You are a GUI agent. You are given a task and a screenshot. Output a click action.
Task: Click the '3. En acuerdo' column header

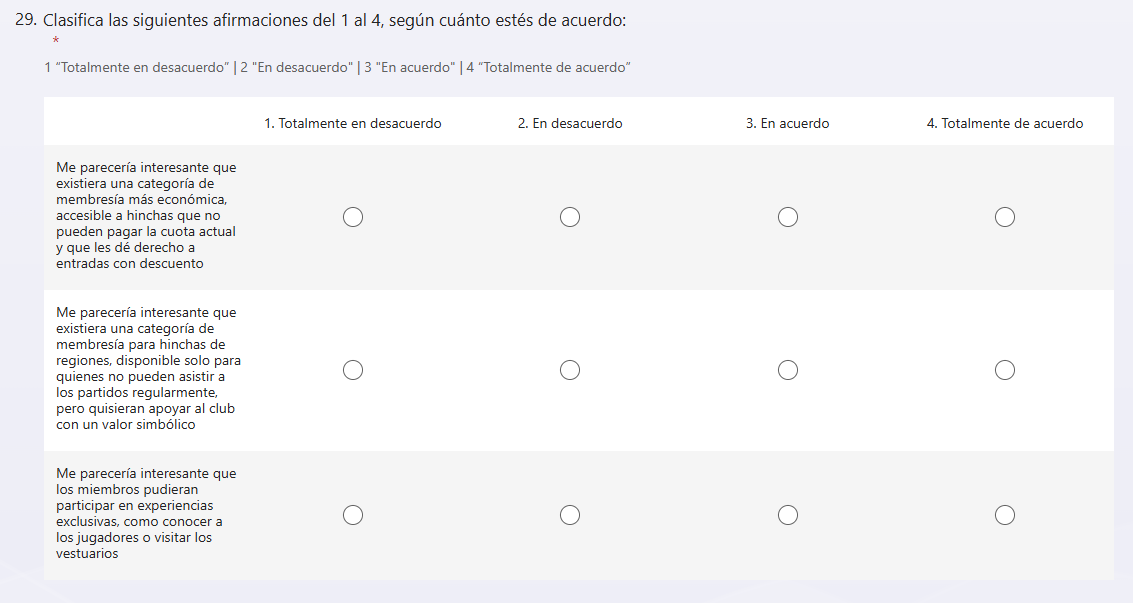(x=788, y=124)
